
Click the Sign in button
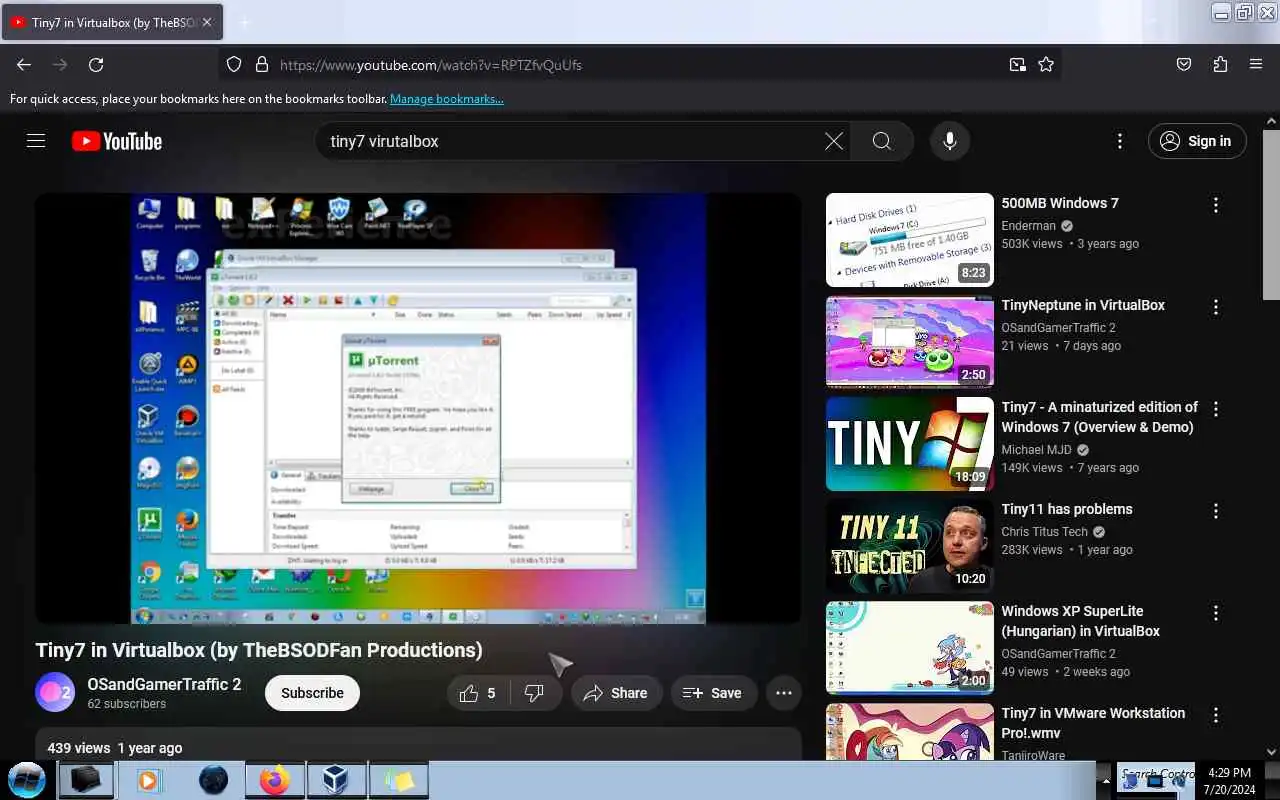(1197, 141)
